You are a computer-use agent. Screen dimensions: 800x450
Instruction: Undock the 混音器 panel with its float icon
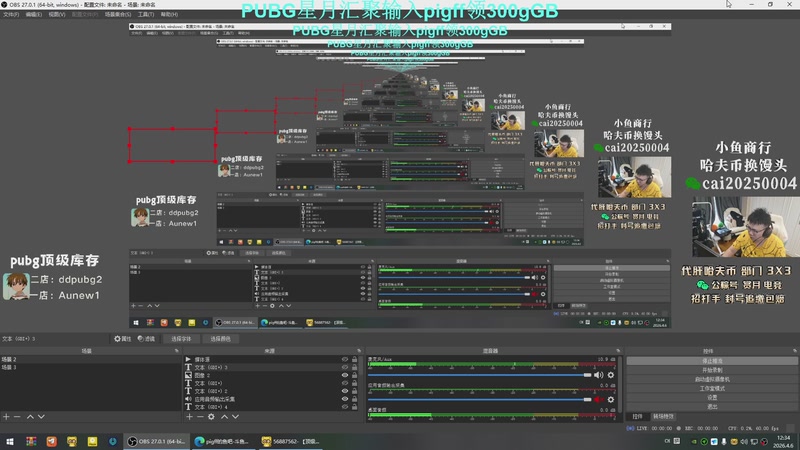point(618,351)
